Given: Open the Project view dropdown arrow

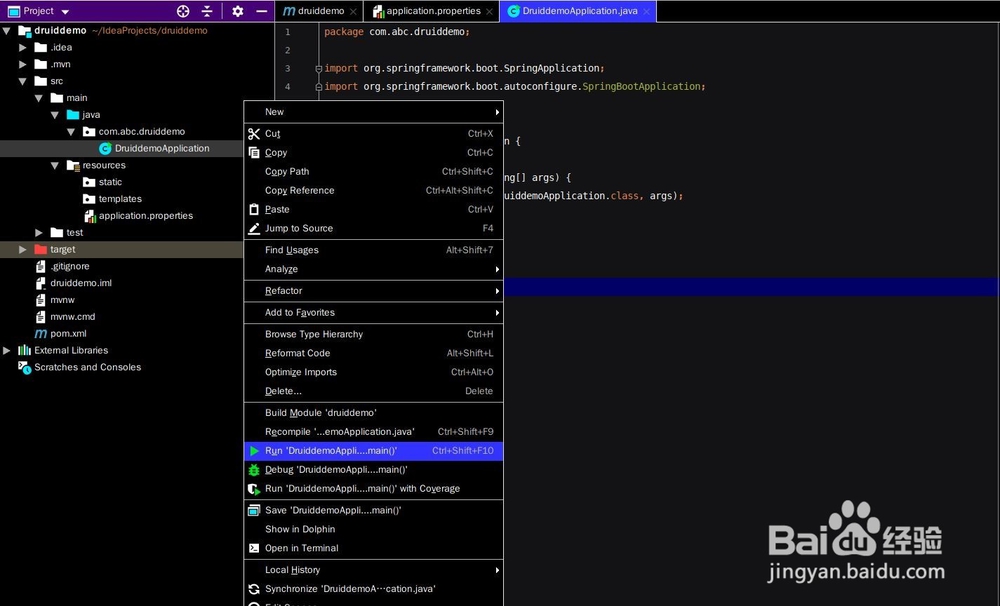Looking at the screenshot, I should 65,11.
